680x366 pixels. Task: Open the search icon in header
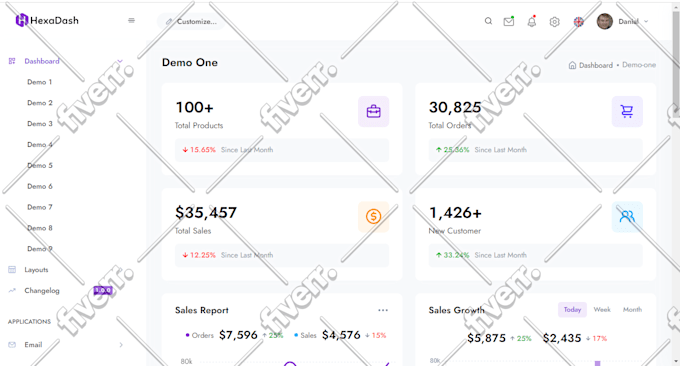[488, 21]
